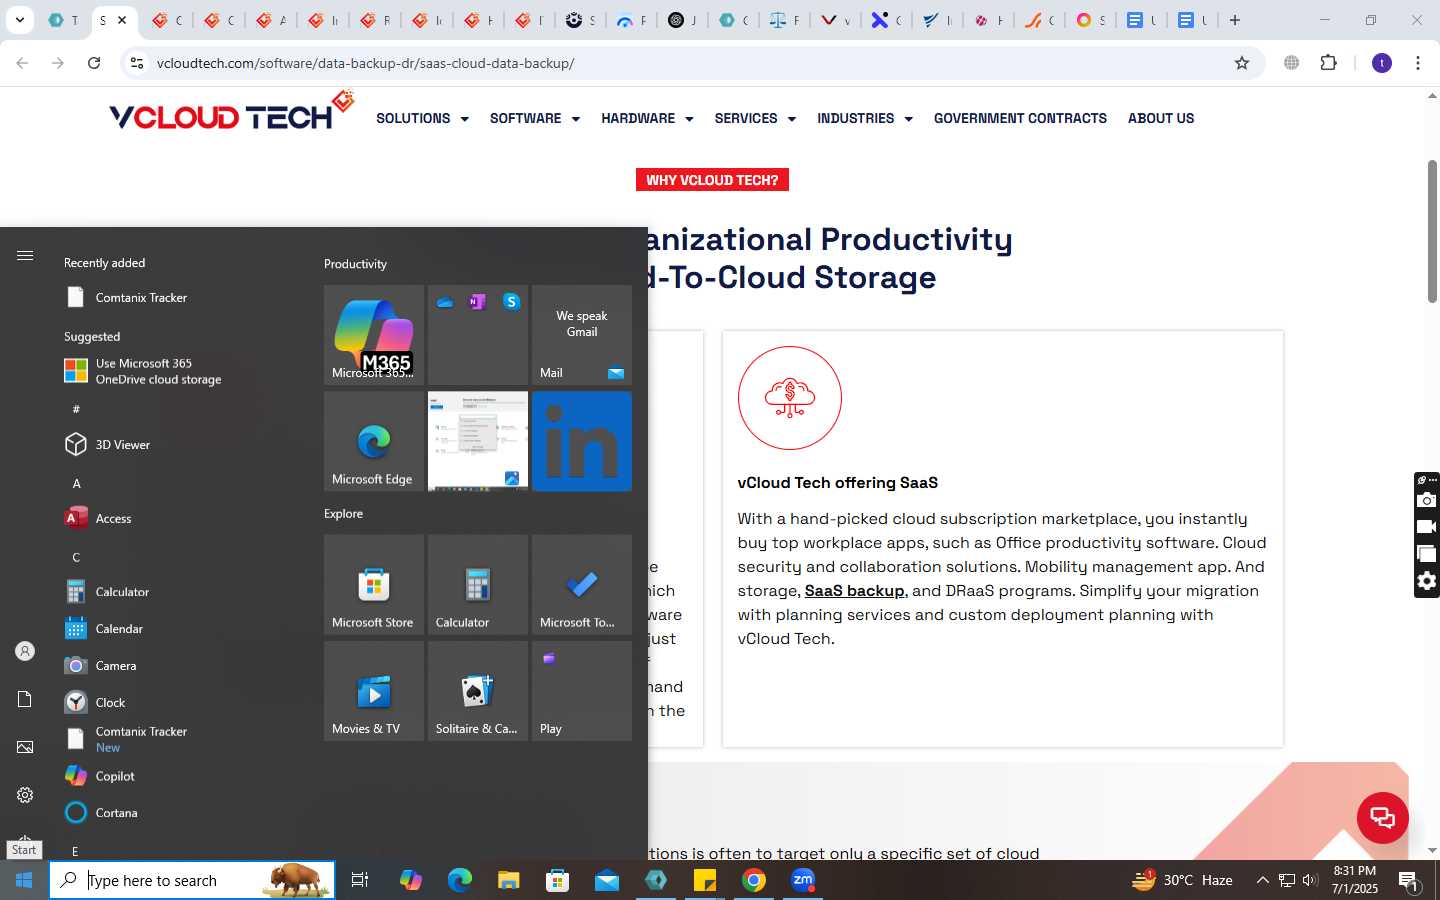This screenshot has height=900, width=1440.
Task: Open the screenshot preview tile
Action: click(478, 441)
